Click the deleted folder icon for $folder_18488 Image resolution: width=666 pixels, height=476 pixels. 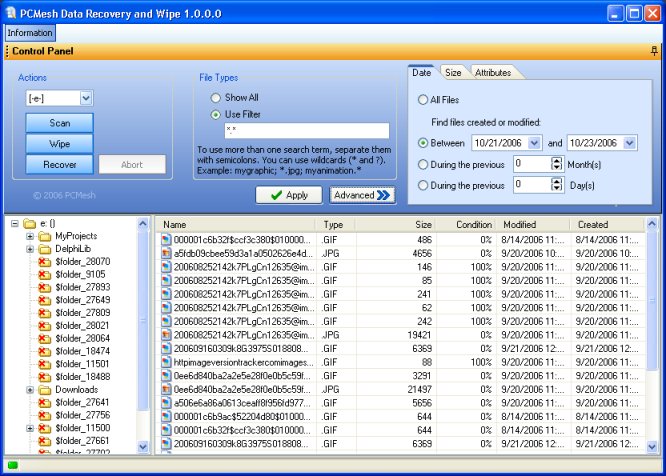tap(44, 377)
